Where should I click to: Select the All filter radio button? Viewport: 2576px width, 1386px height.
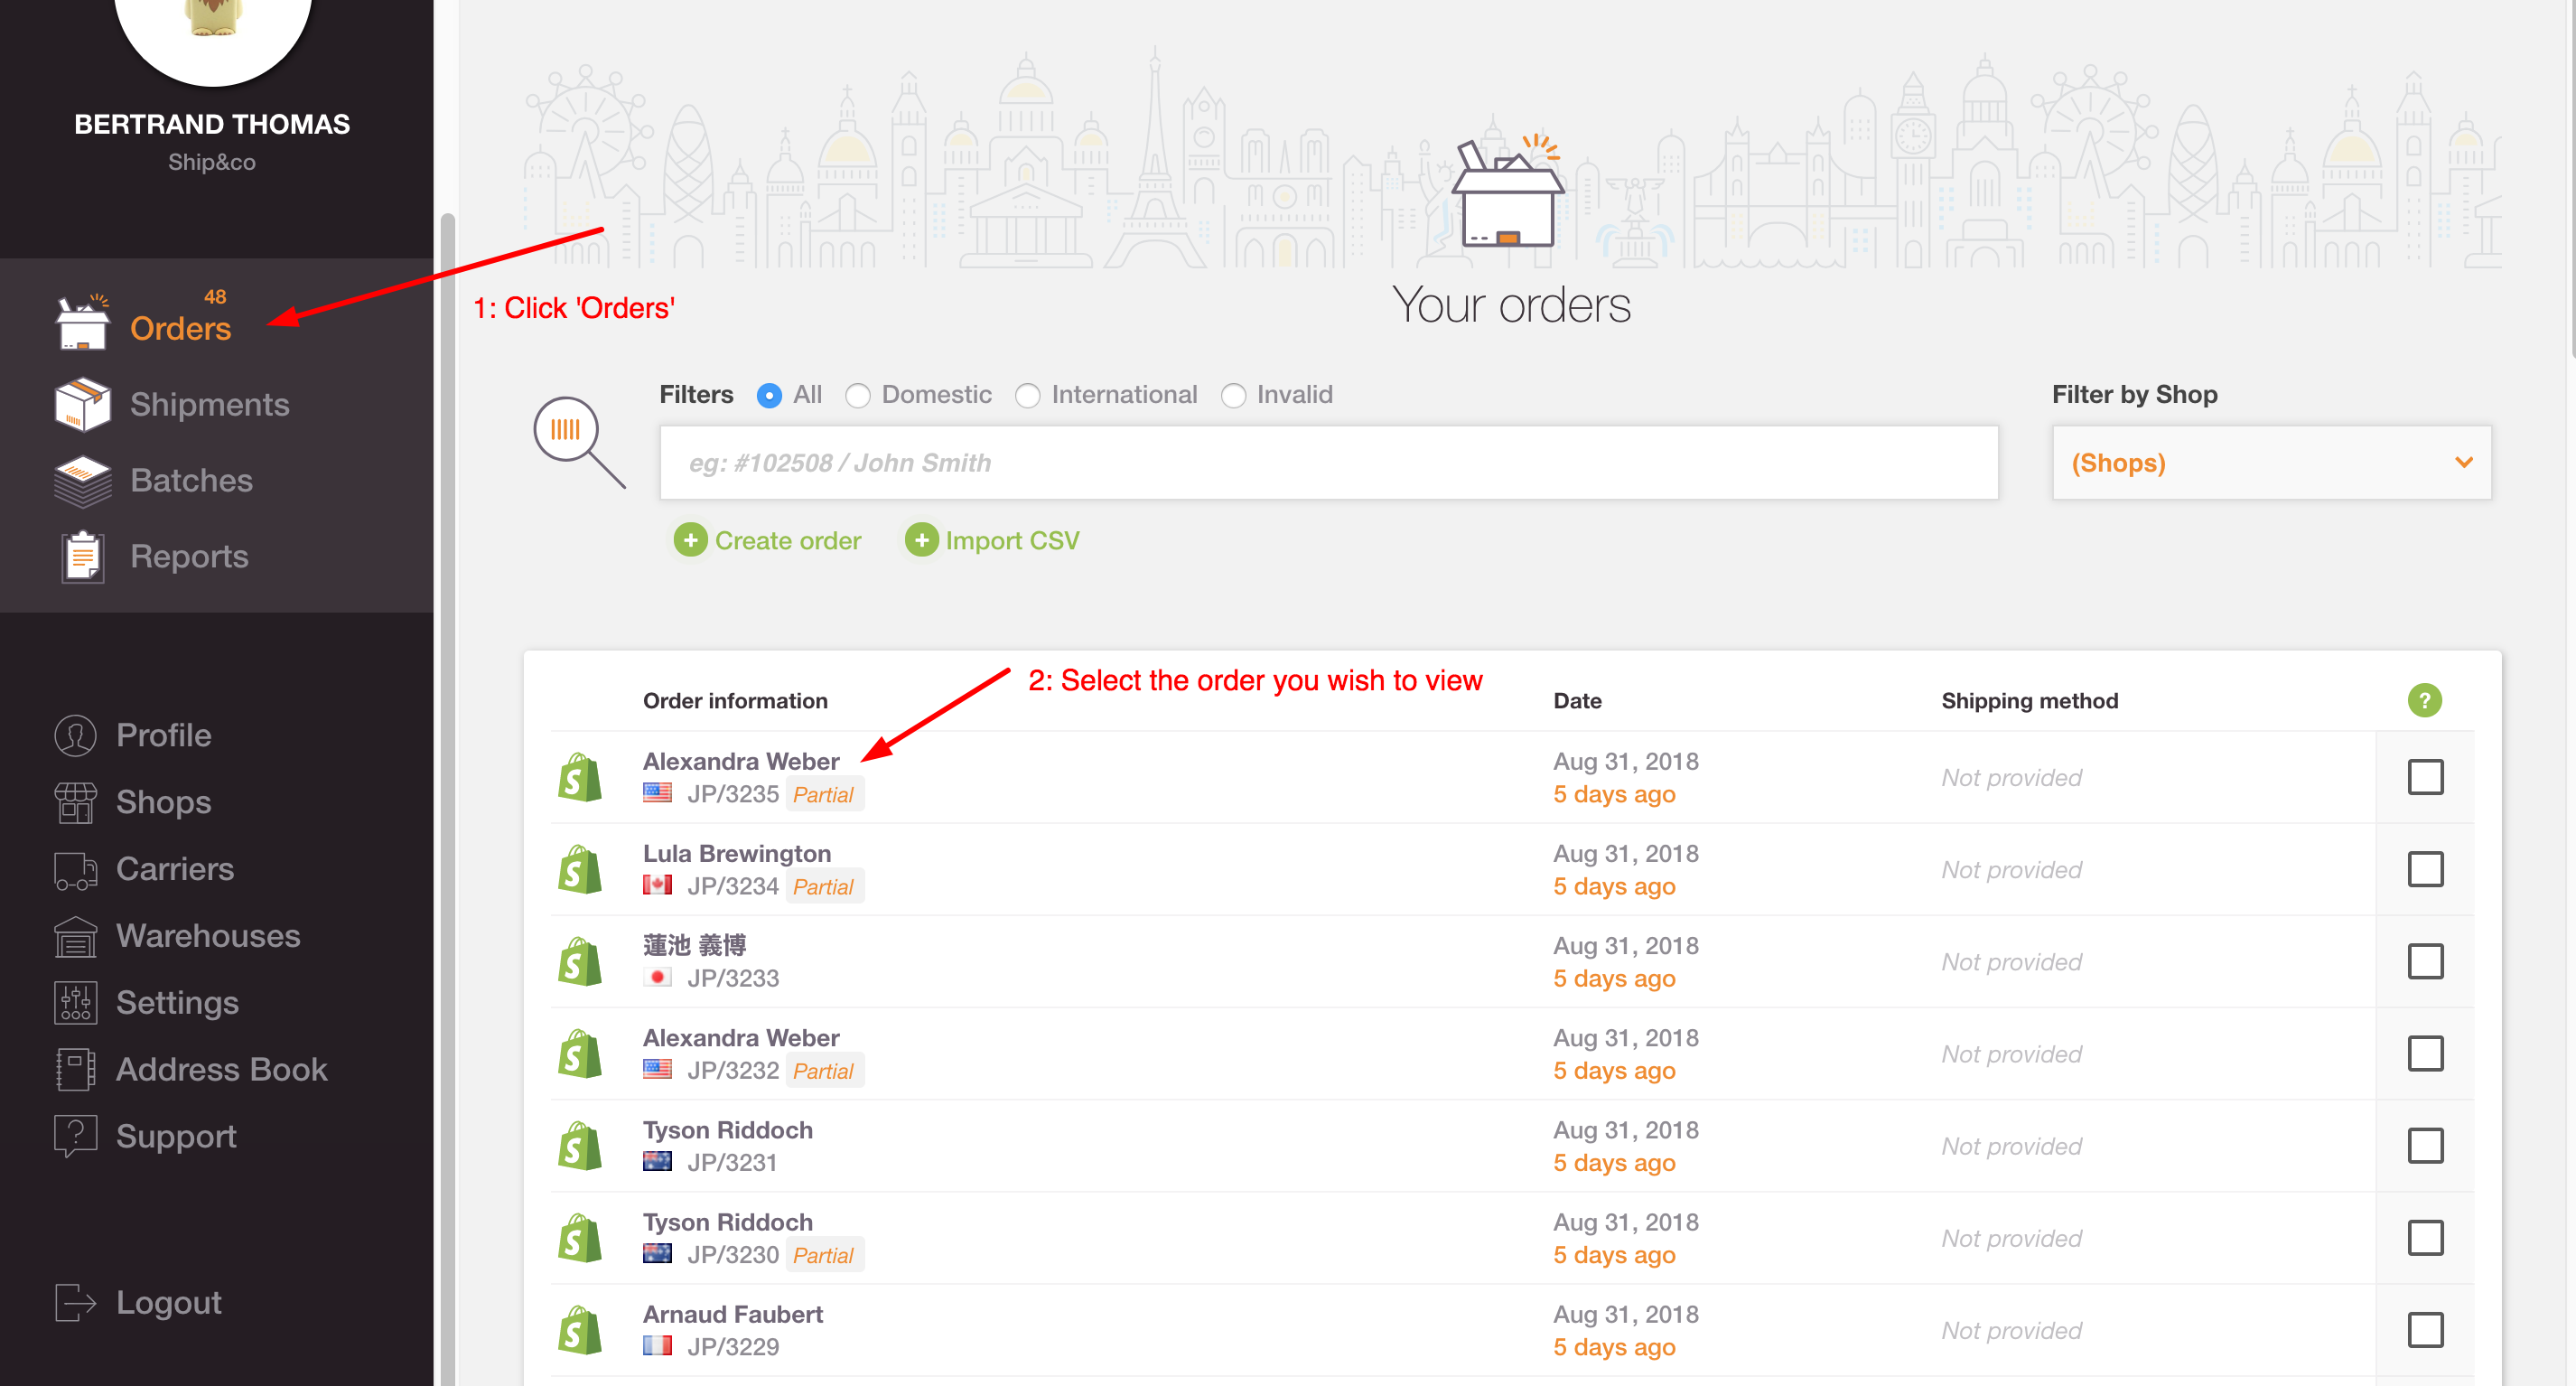coord(769,395)
